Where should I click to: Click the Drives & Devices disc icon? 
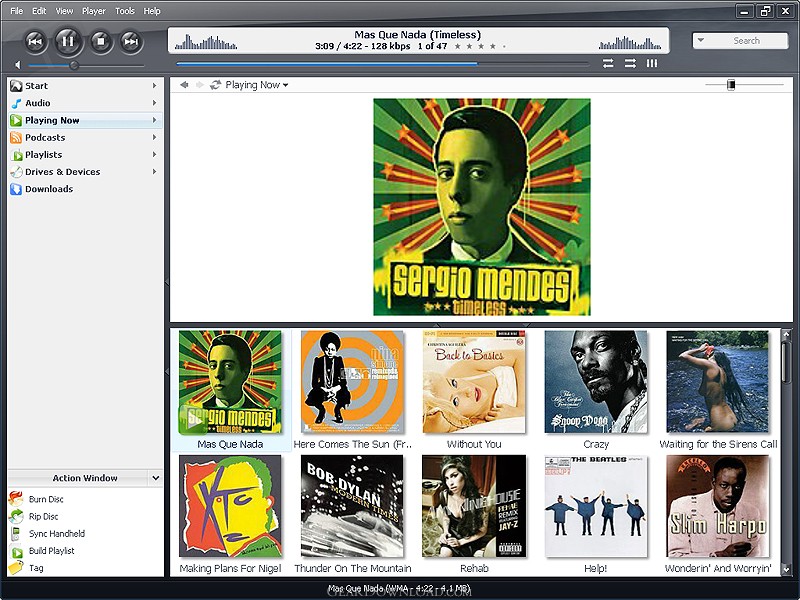click(16, 172)
